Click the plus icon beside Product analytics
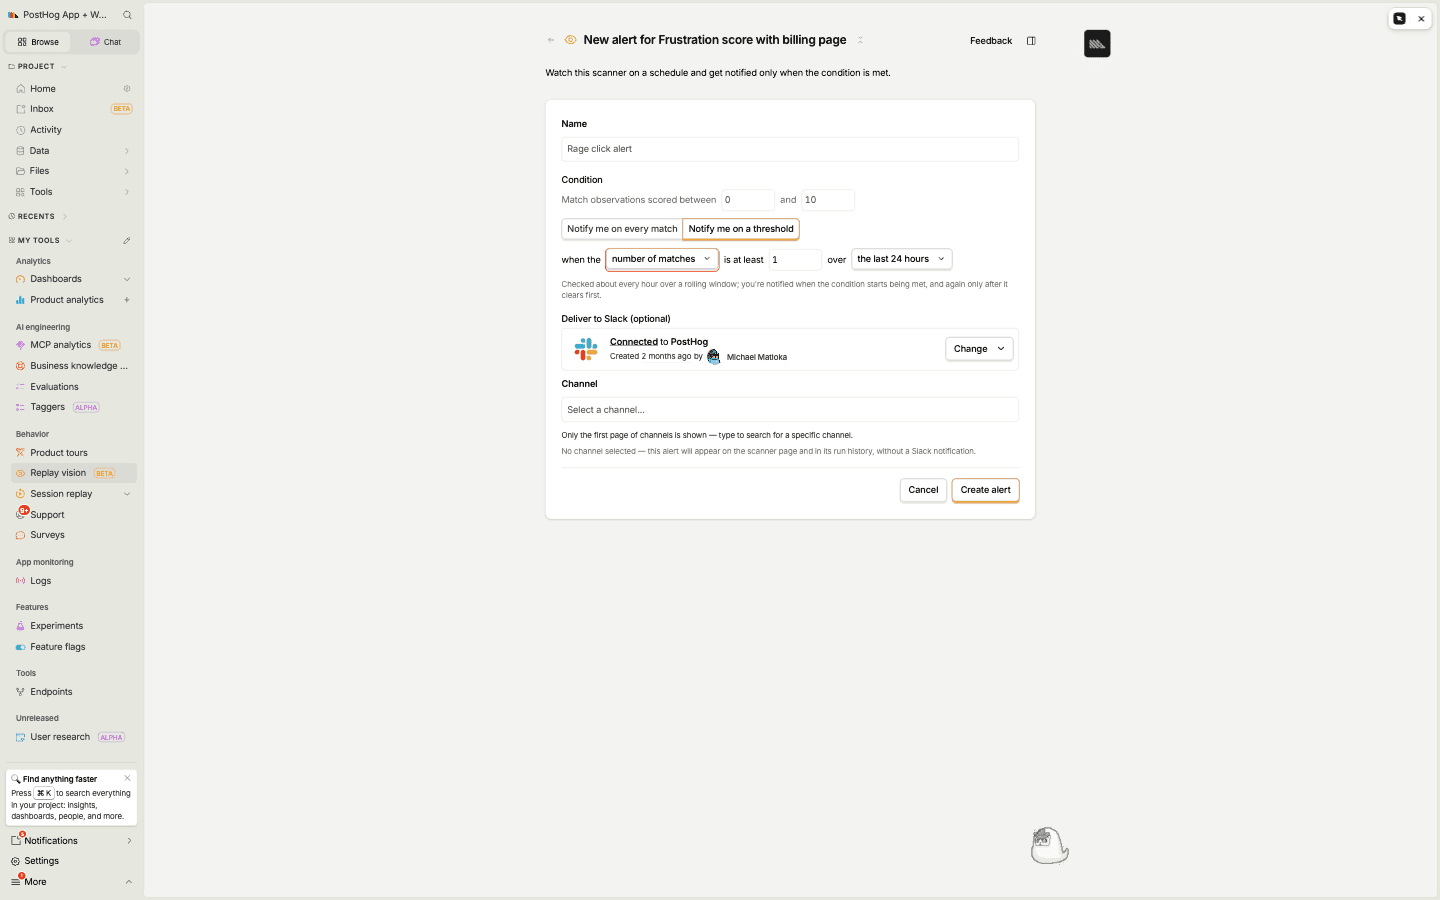The height and width of the screenshot is (900, 1440). tap(127, 300)
